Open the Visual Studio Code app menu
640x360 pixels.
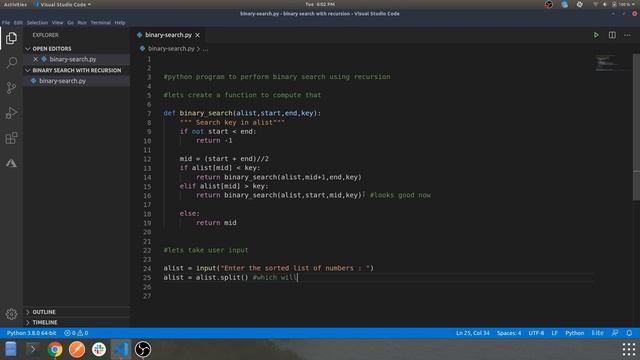pyautogui.click(x=62, y=4)
